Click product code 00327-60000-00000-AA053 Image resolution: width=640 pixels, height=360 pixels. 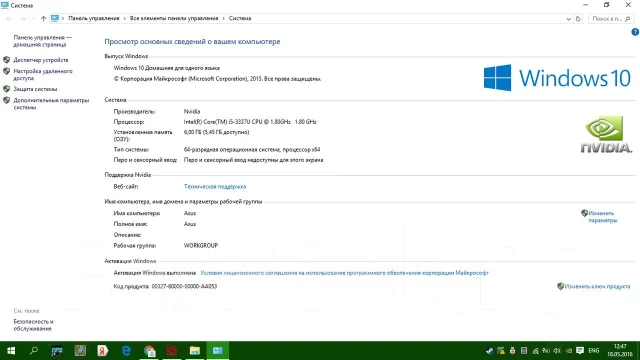point(184,287)
